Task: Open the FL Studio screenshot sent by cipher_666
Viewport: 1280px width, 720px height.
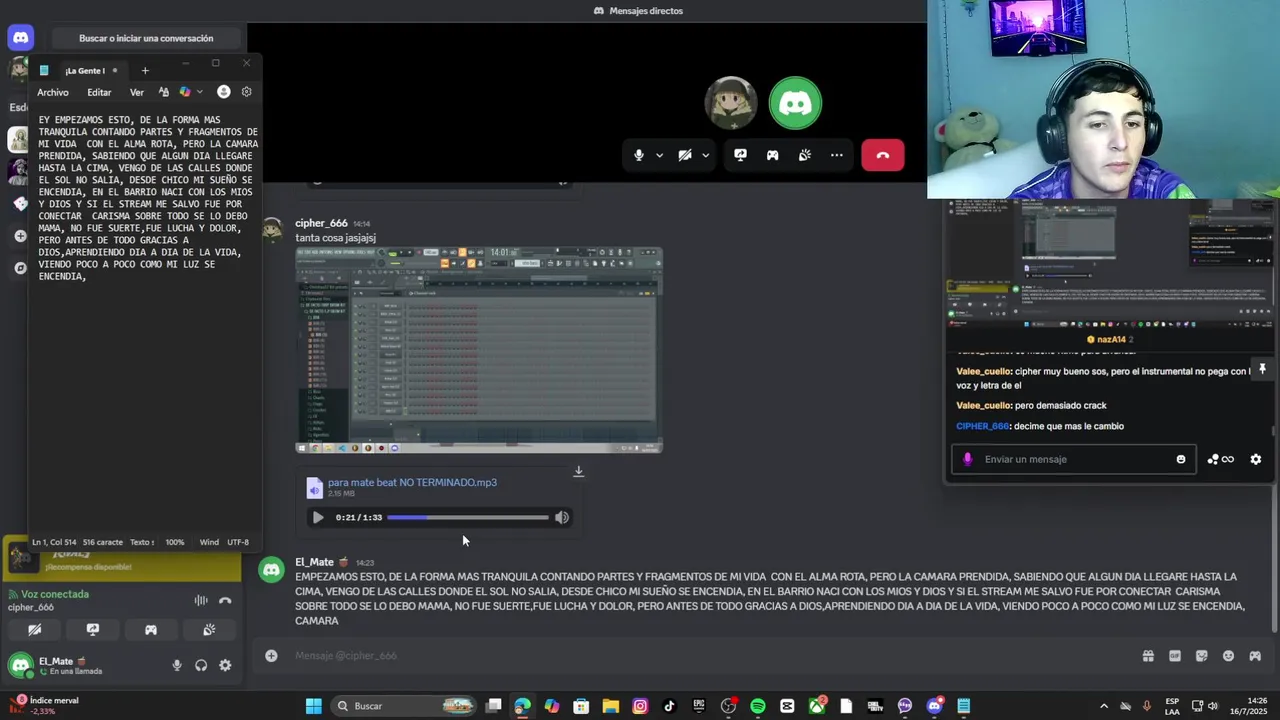Action: pyautogui.click(x=479, y=350)
